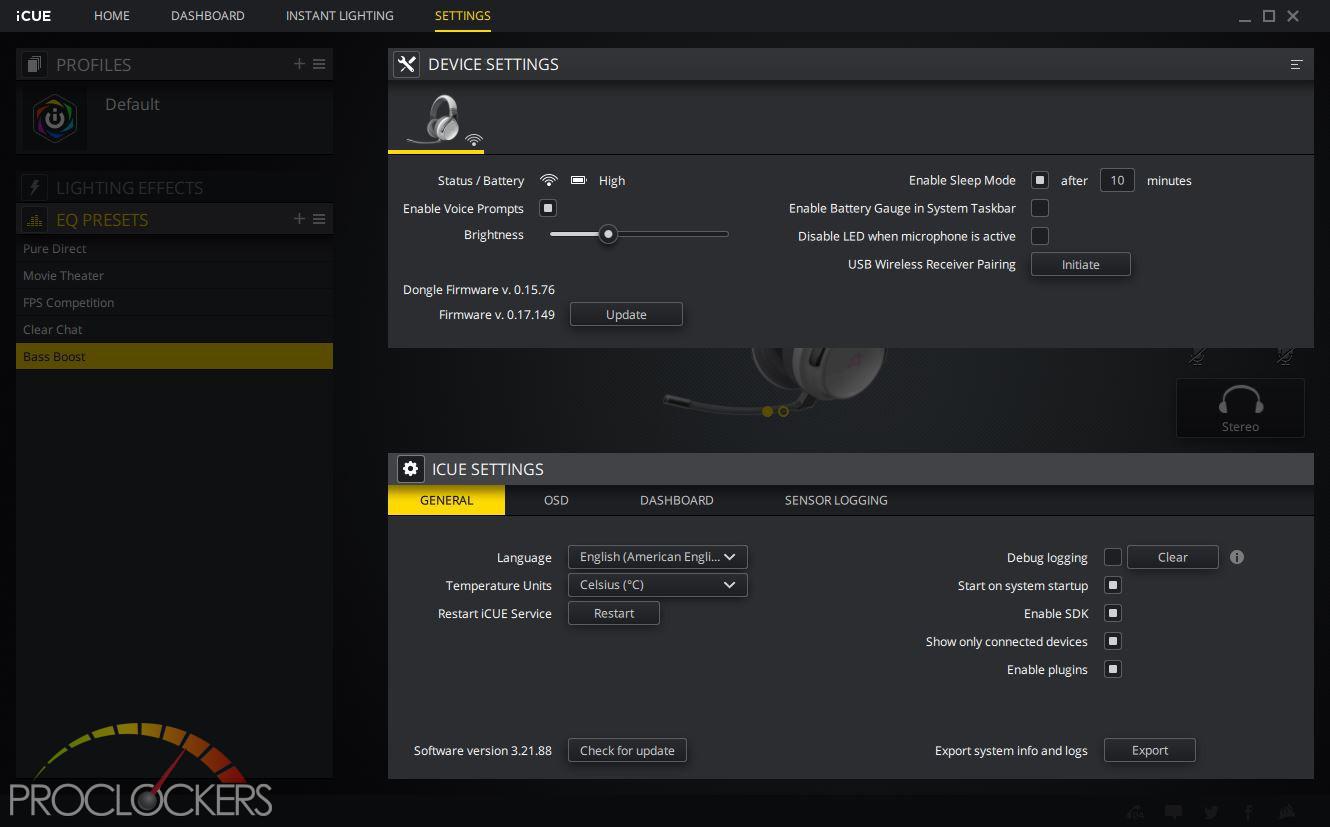
Task: Open the Language dropdown
Action: [x=657, y=557]
